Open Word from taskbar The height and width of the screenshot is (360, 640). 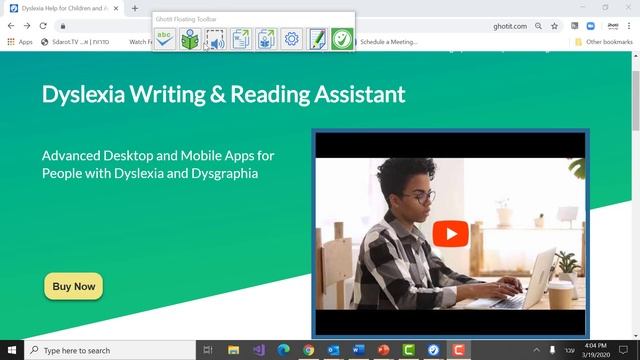tap(358, 350)
